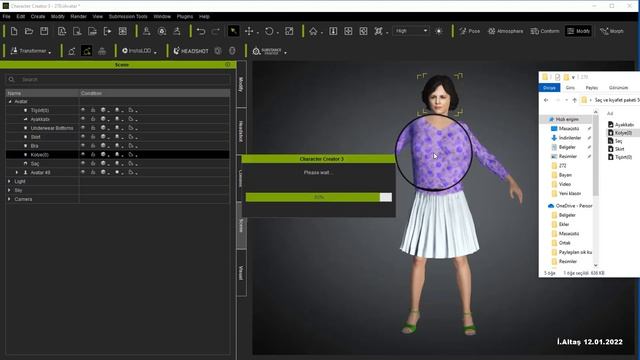Screen dimensions: 640x360
Task: Click the Pose button
Action: (469, 31)
